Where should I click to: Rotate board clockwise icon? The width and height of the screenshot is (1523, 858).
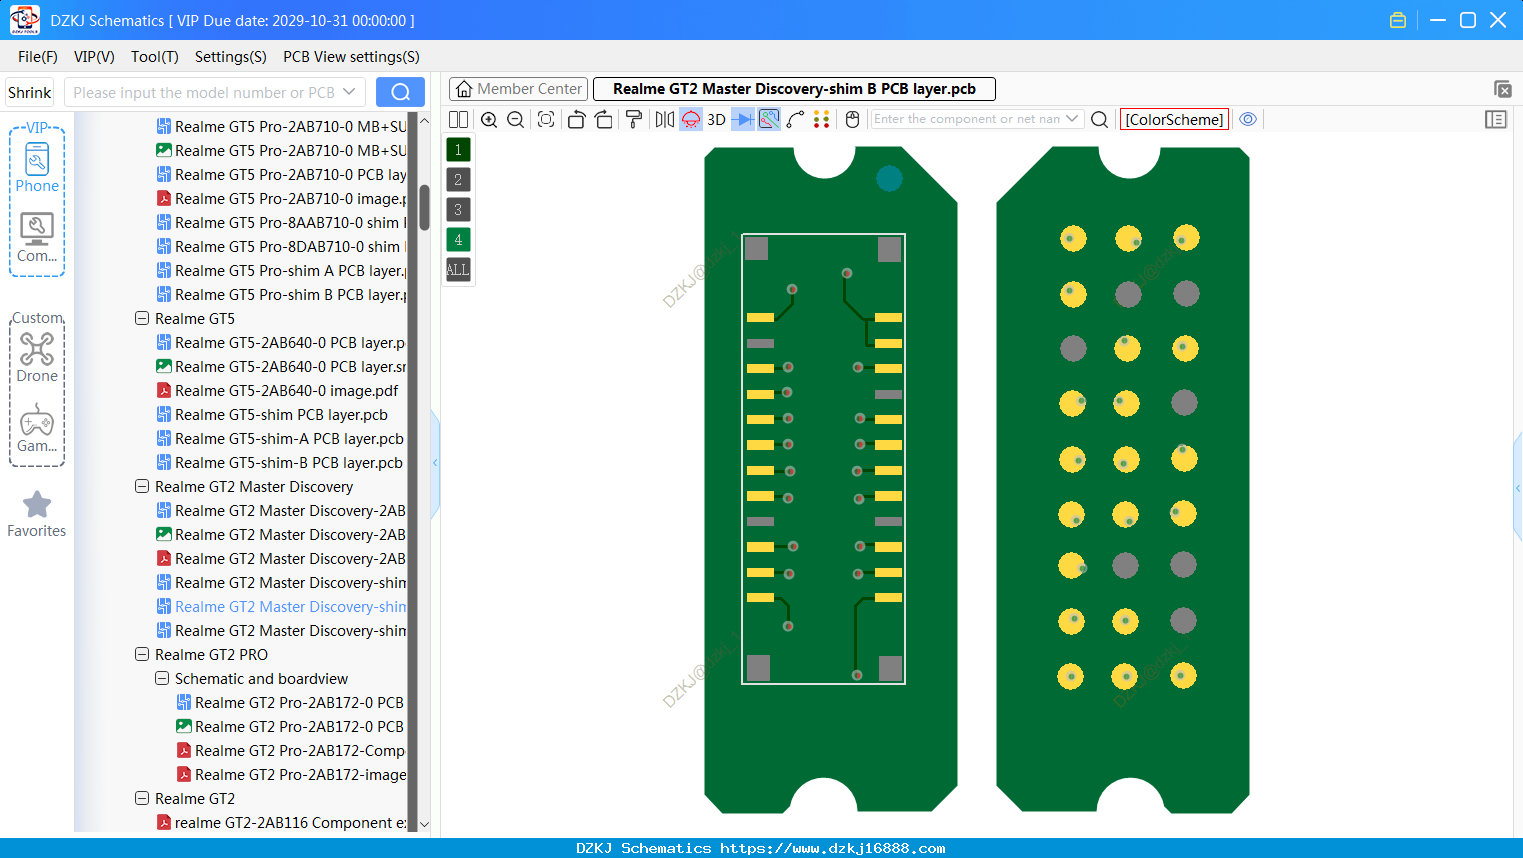(604, 120)
